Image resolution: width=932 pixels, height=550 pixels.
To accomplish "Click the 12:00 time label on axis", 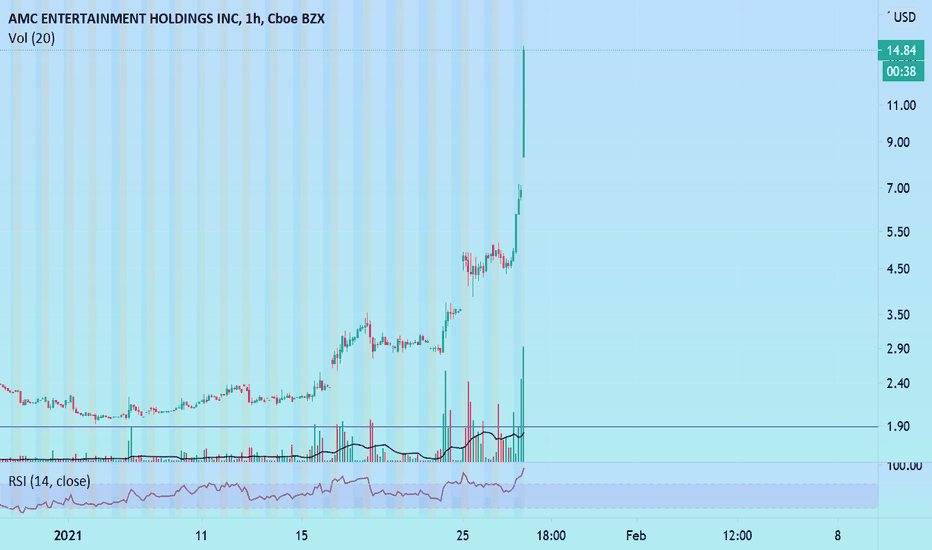I will tap(737, 536).
